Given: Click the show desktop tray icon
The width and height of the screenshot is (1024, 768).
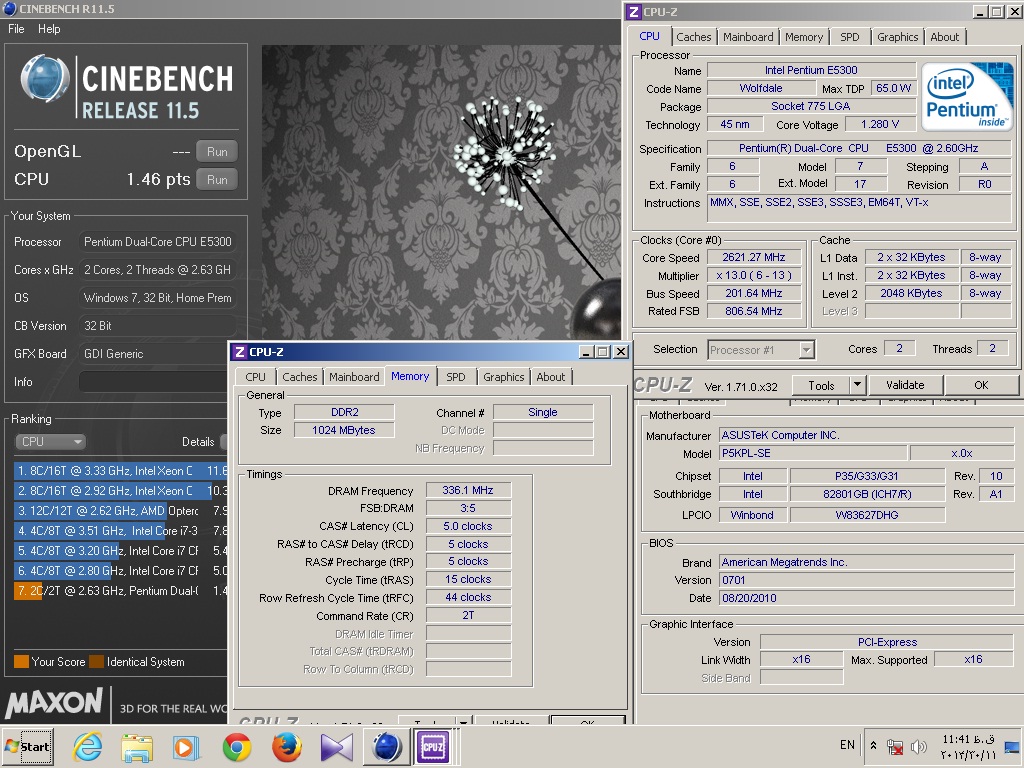Looking at the screenshot, I should coord(1013,746).
